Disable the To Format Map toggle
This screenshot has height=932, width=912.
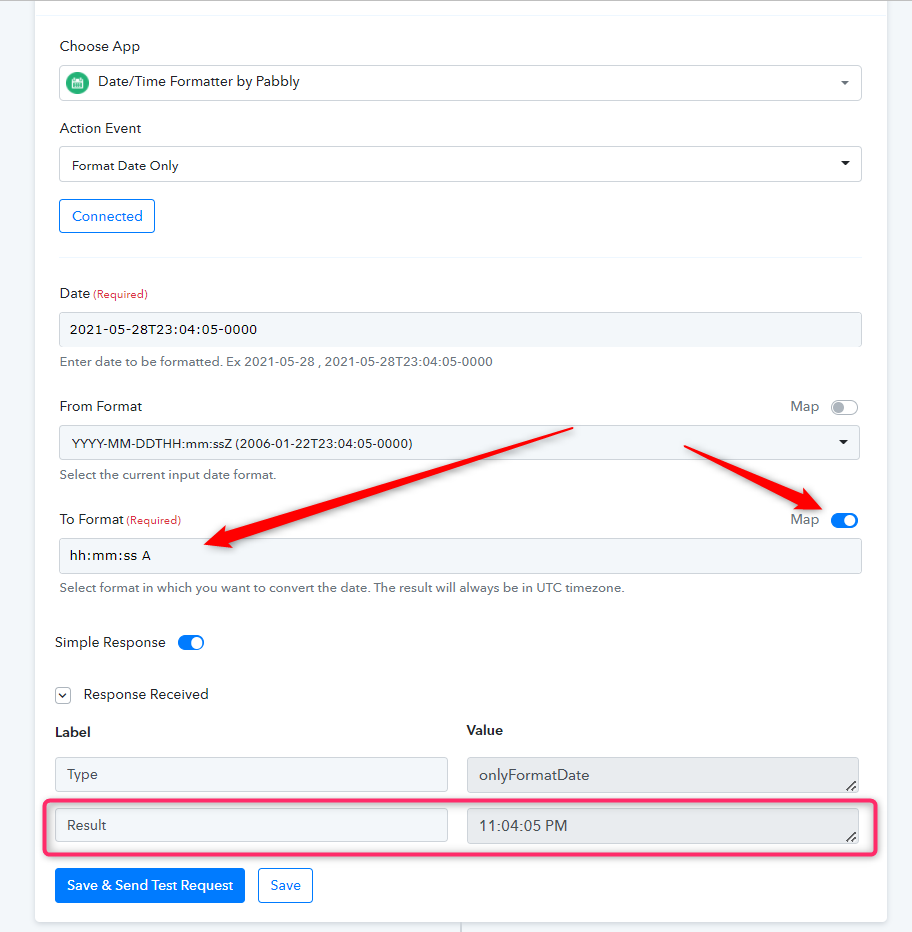[x=844, y=520]
